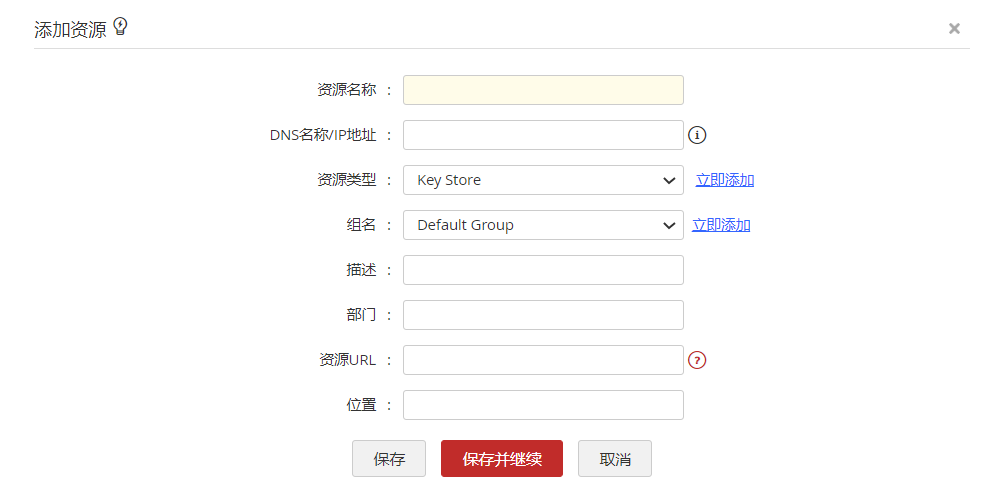Click the 资源名称 field label

[x=346, y=90]
